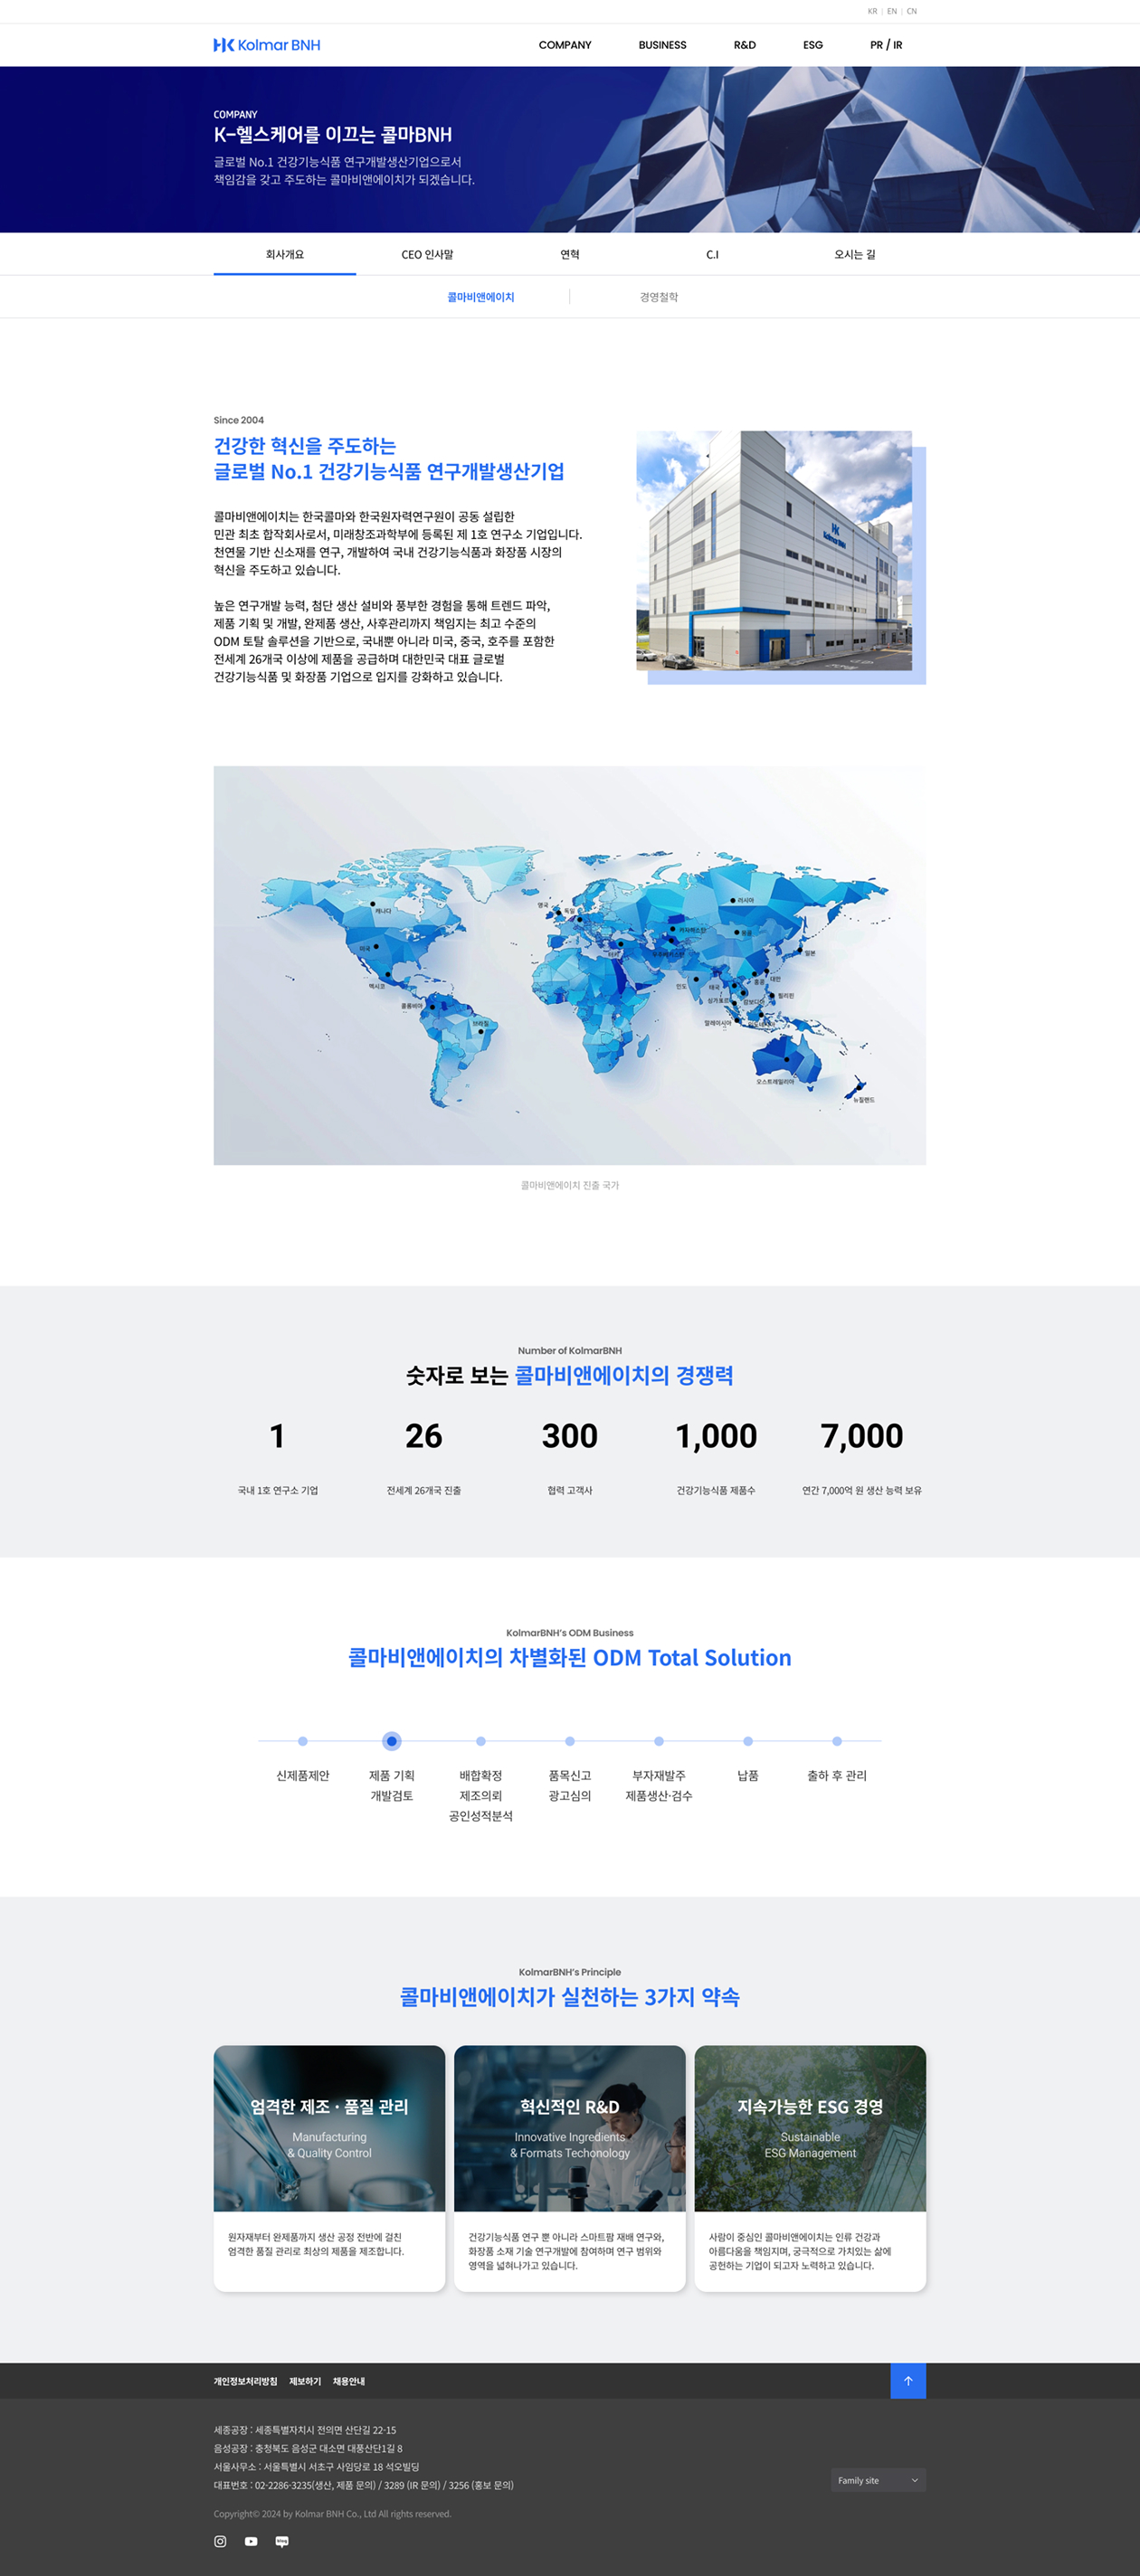Open the COMPANY menu

coord(565,45)
